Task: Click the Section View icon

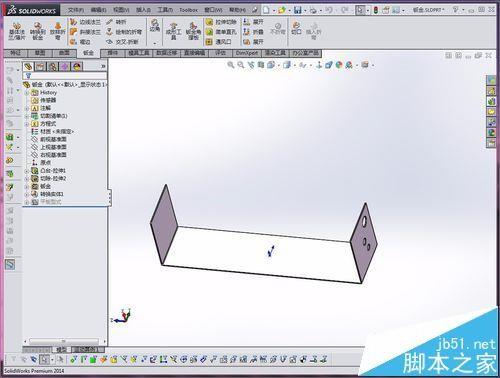Action: pos(261,65)
